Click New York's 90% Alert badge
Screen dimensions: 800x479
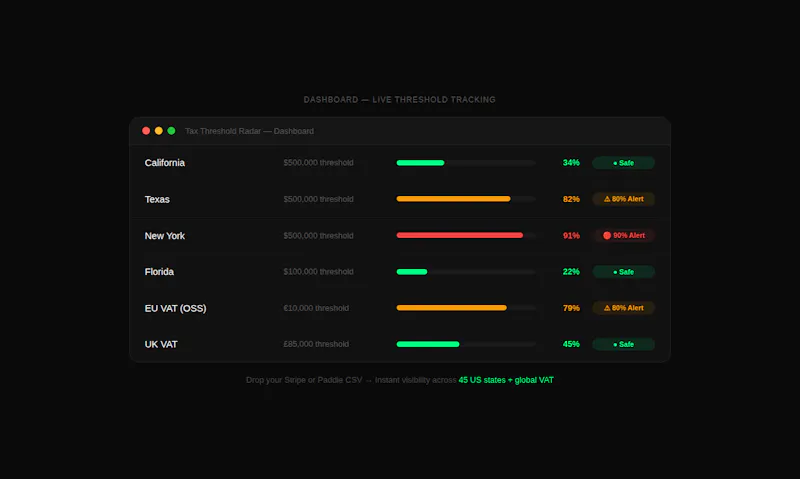pyautogui.click(x=623, y=235)
